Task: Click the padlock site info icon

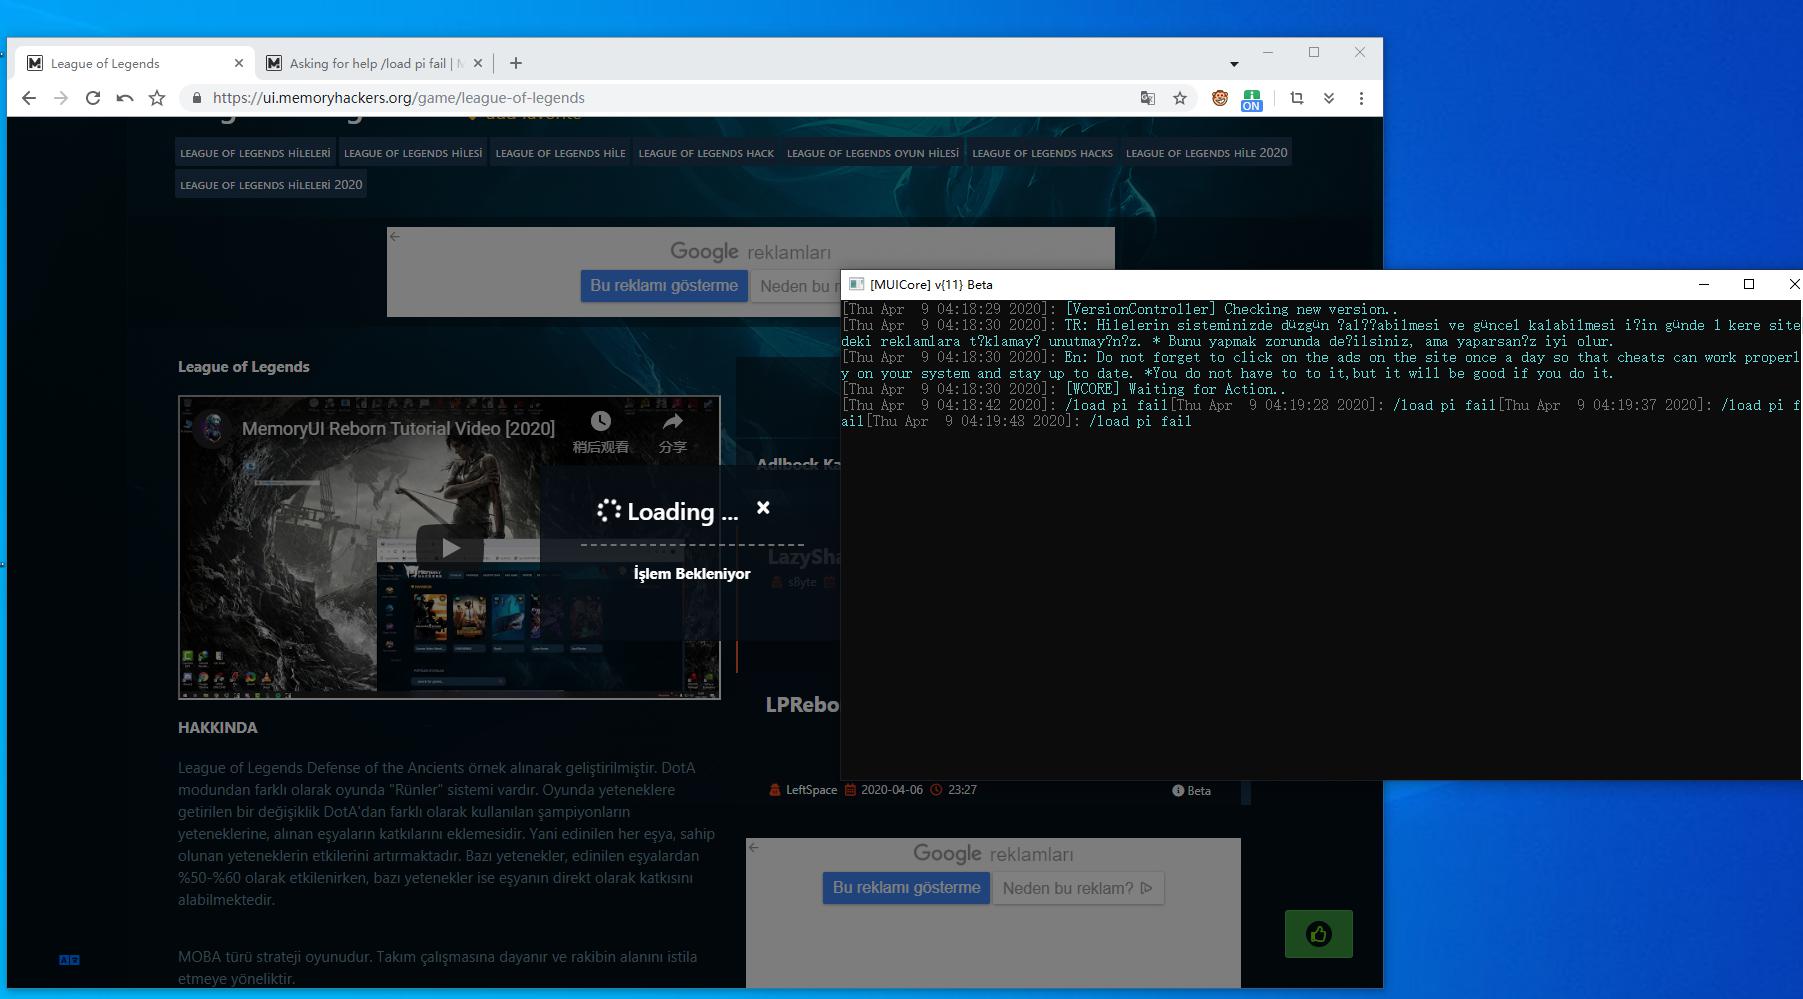Action: [197, 98]
